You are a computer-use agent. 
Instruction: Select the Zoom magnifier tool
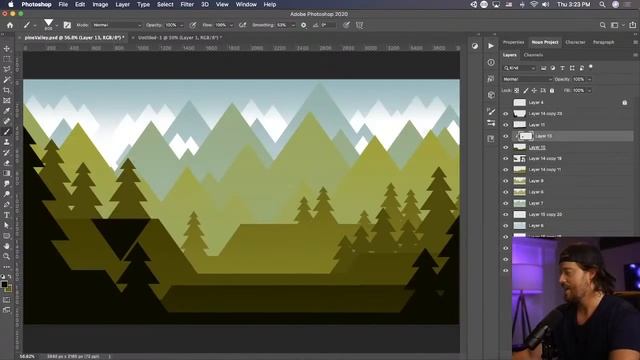tap(7, 256)
